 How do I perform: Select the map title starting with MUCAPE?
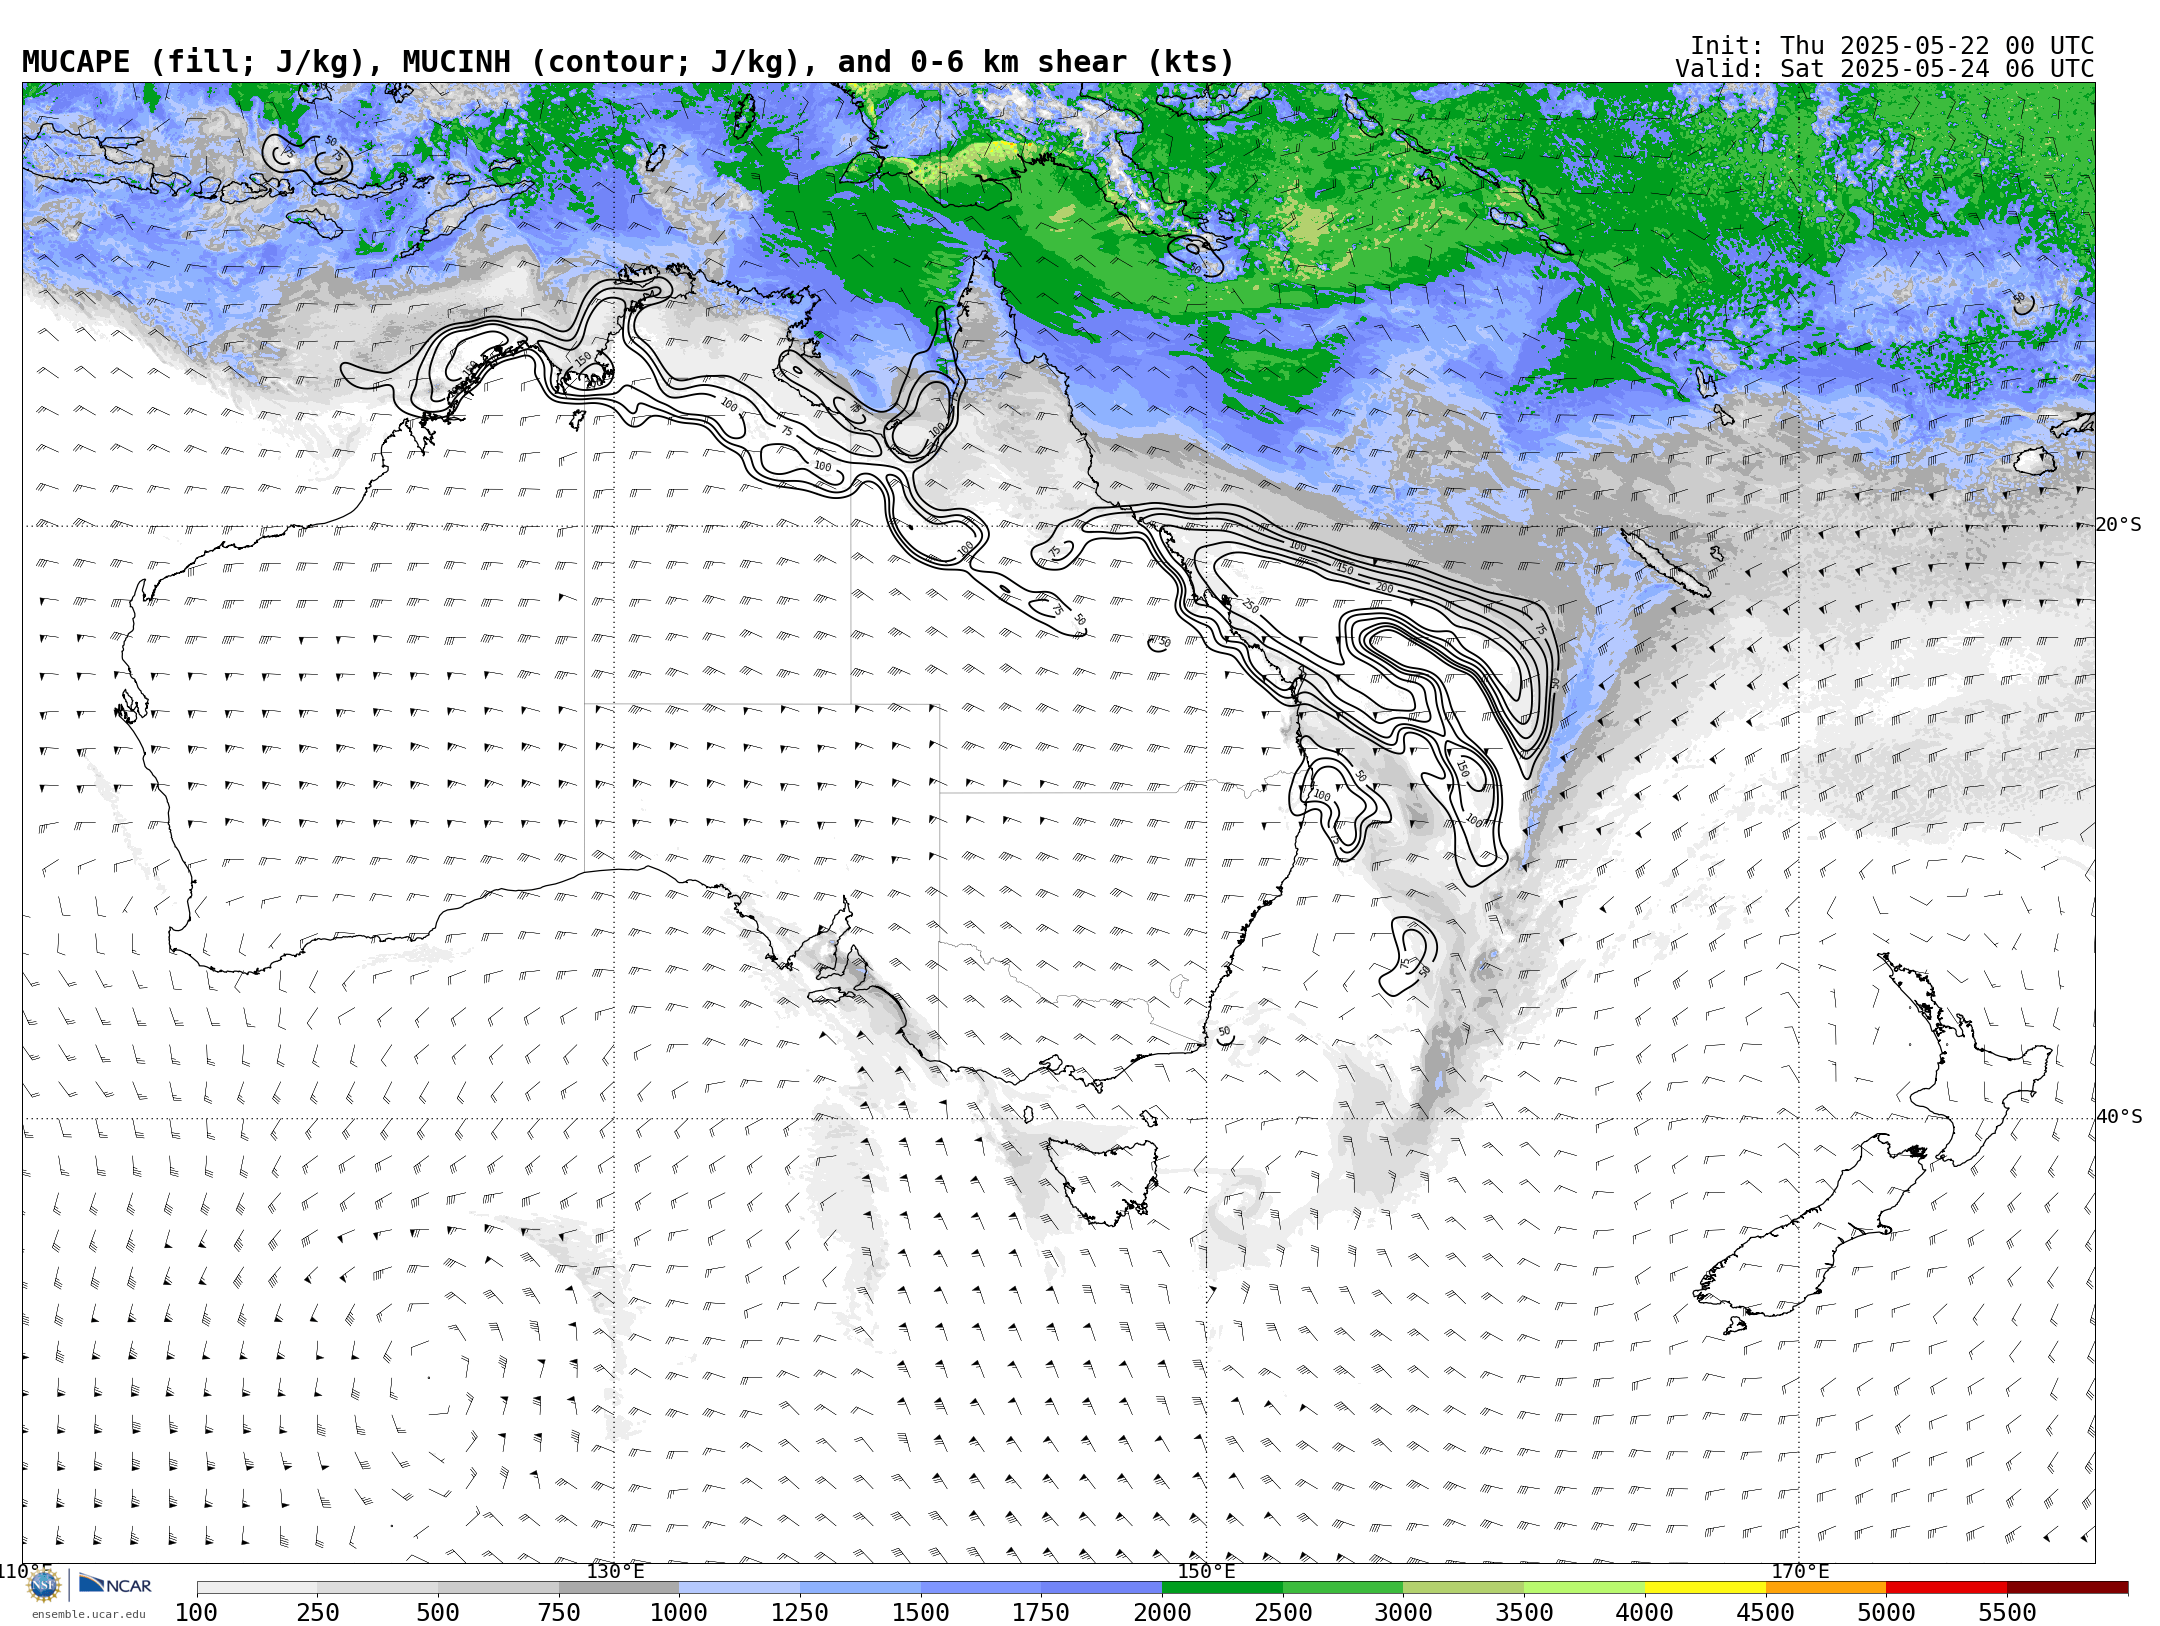[628, 62]
